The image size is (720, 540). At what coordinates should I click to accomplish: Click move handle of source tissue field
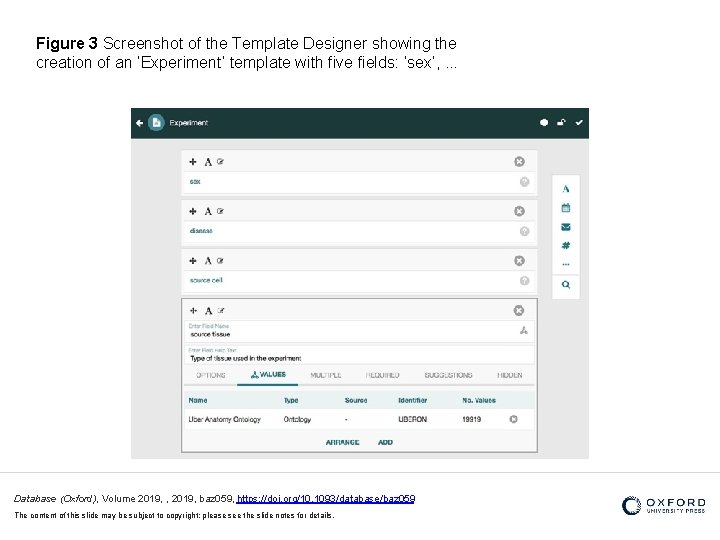[193, 311]
